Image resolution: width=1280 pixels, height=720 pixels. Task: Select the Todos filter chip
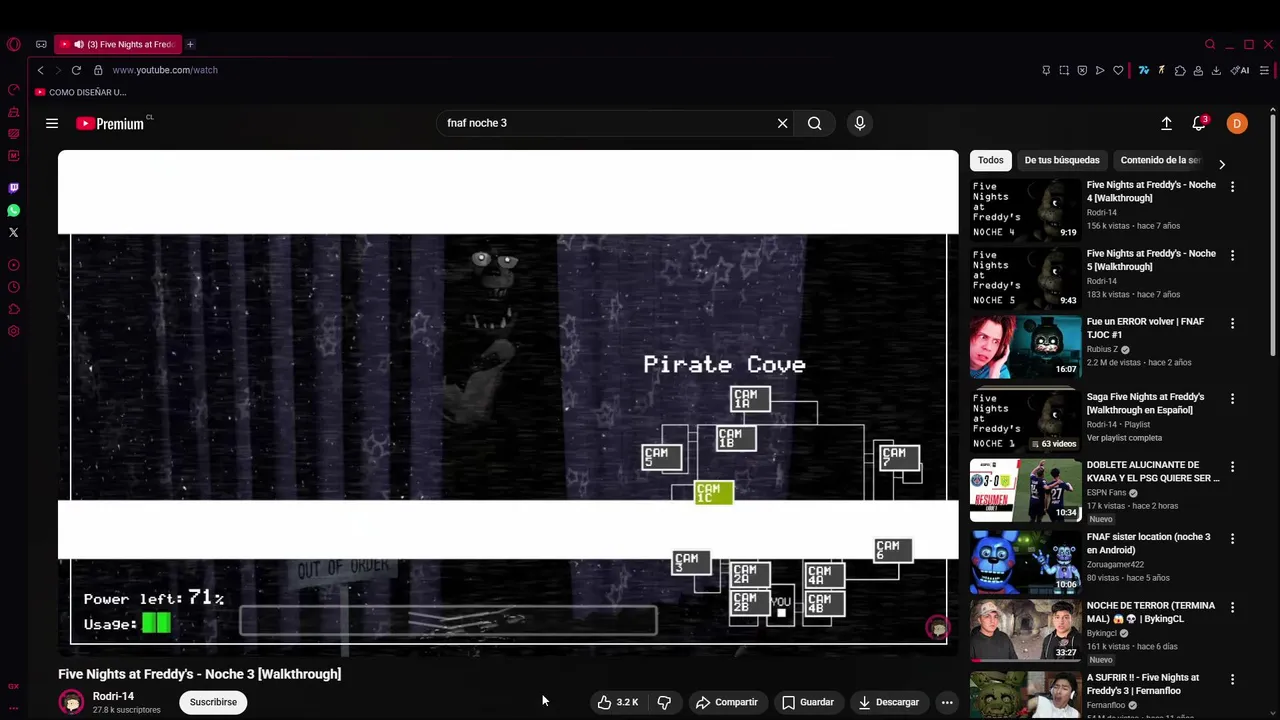tap(991, 160)
